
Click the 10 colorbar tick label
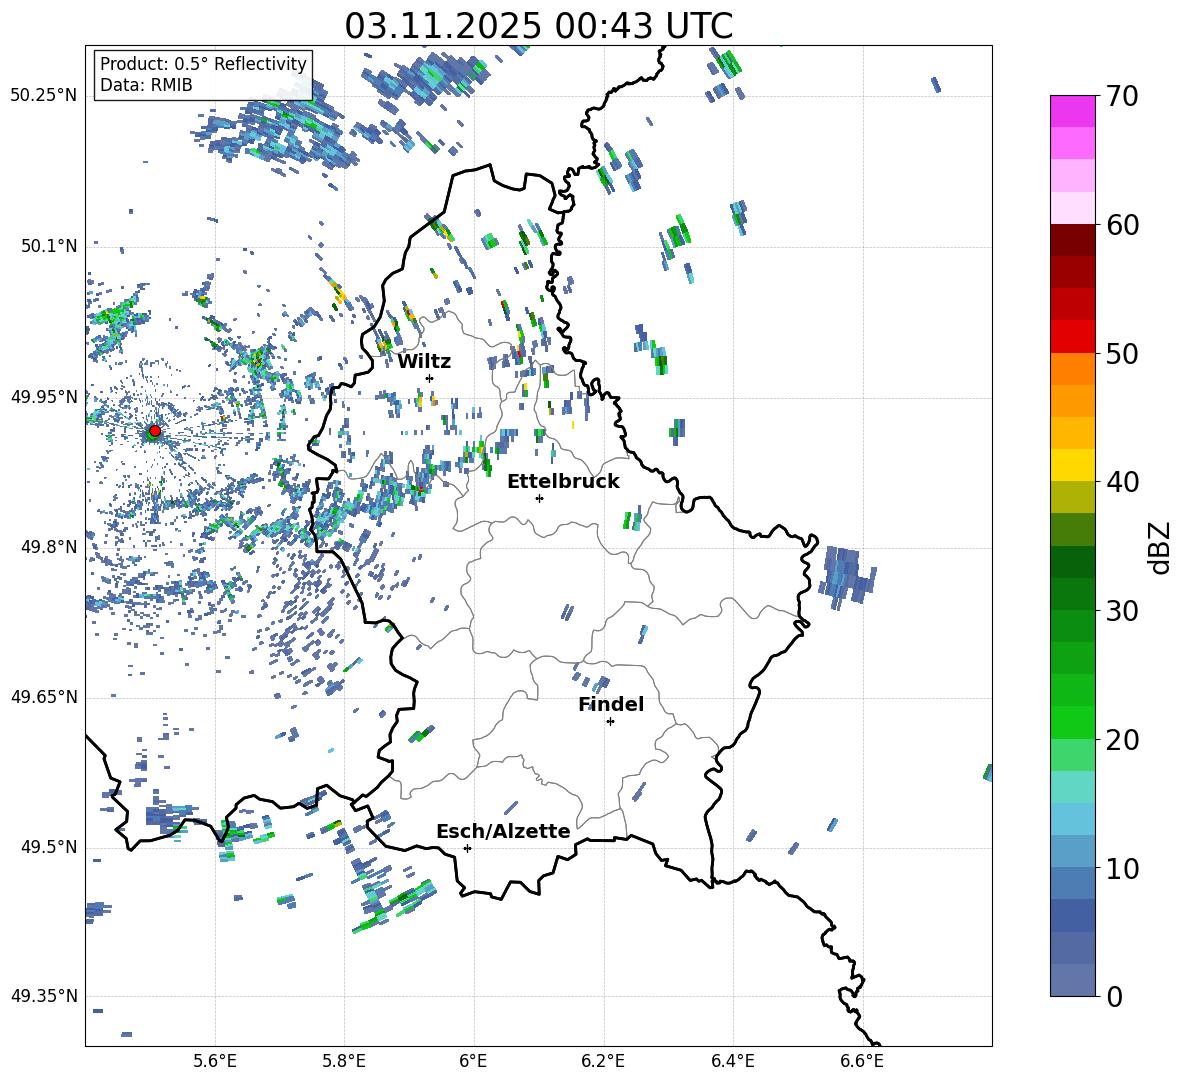pyautogui.click(x=1123, y=868)
